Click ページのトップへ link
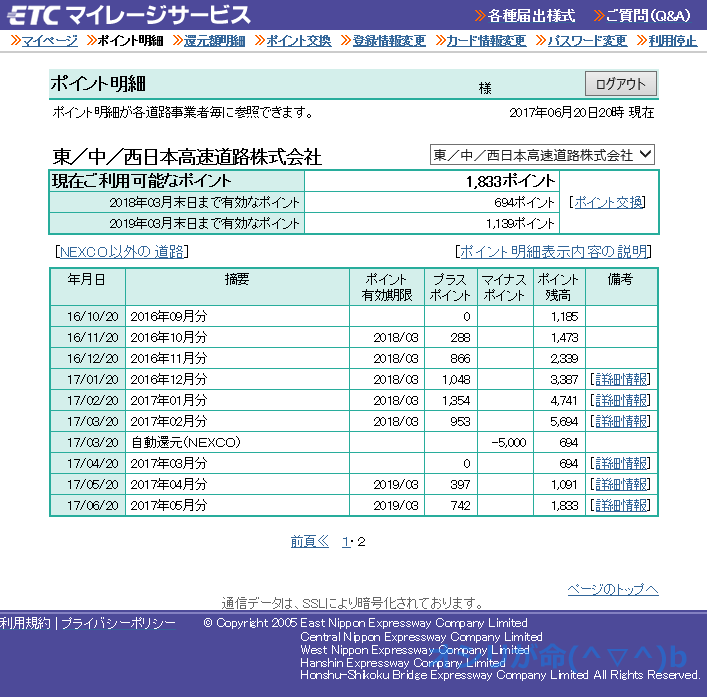The width and height of the screenshot is (707, 697). pos(613,589)
